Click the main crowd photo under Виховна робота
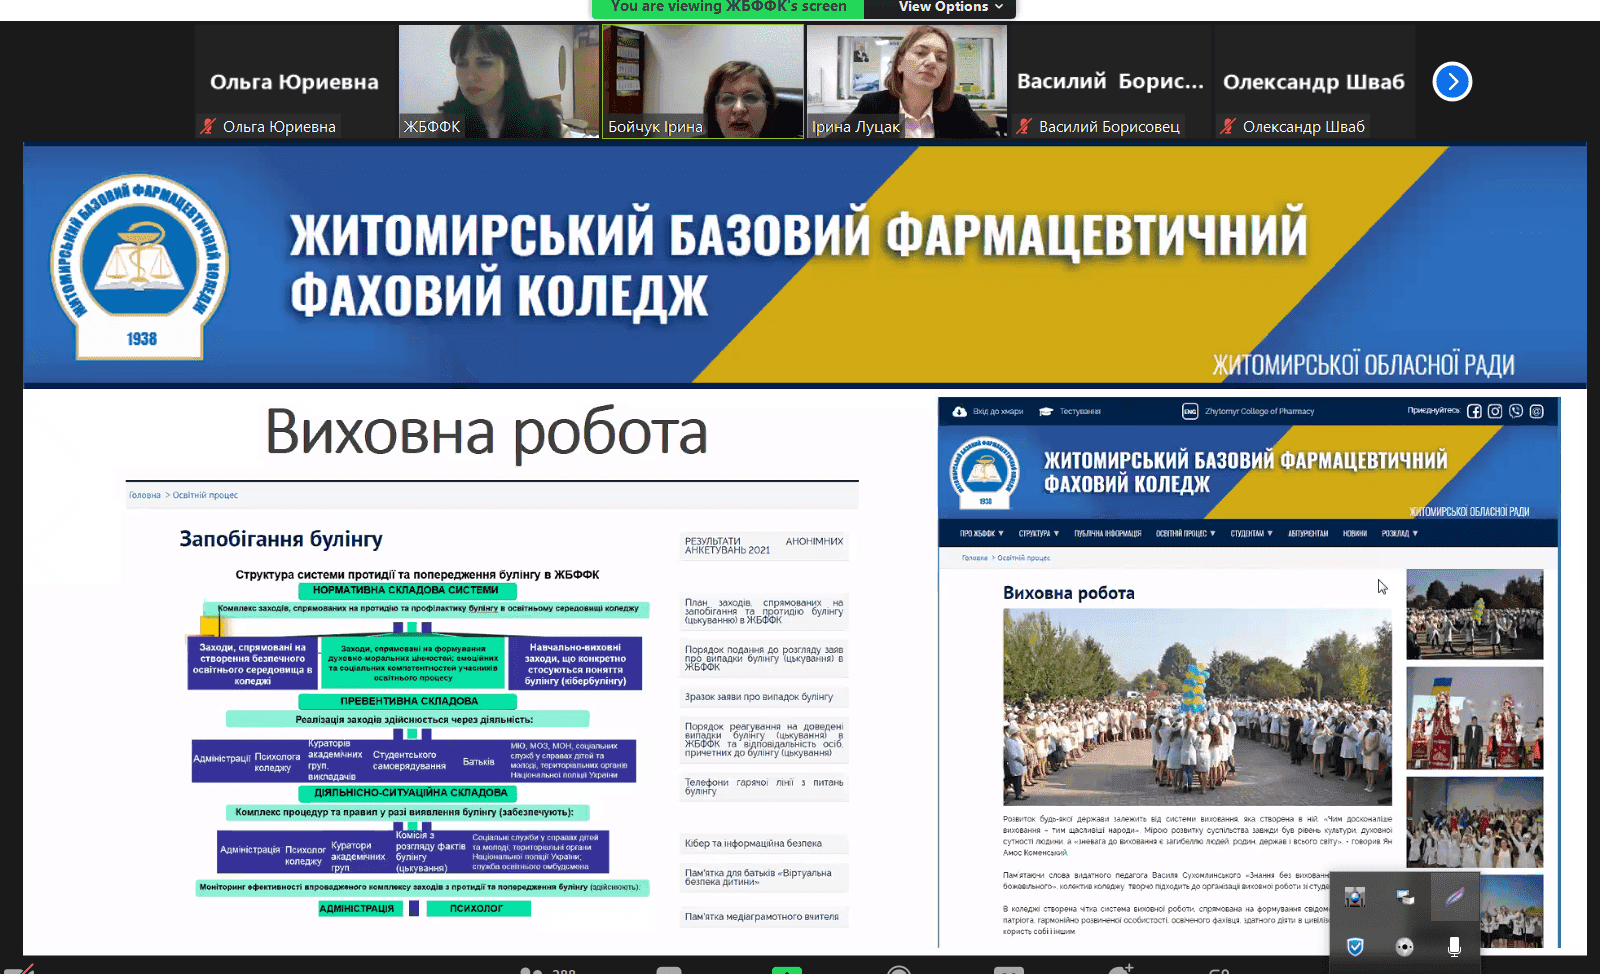1600x974 pixels. click(x=1197, y=707)
